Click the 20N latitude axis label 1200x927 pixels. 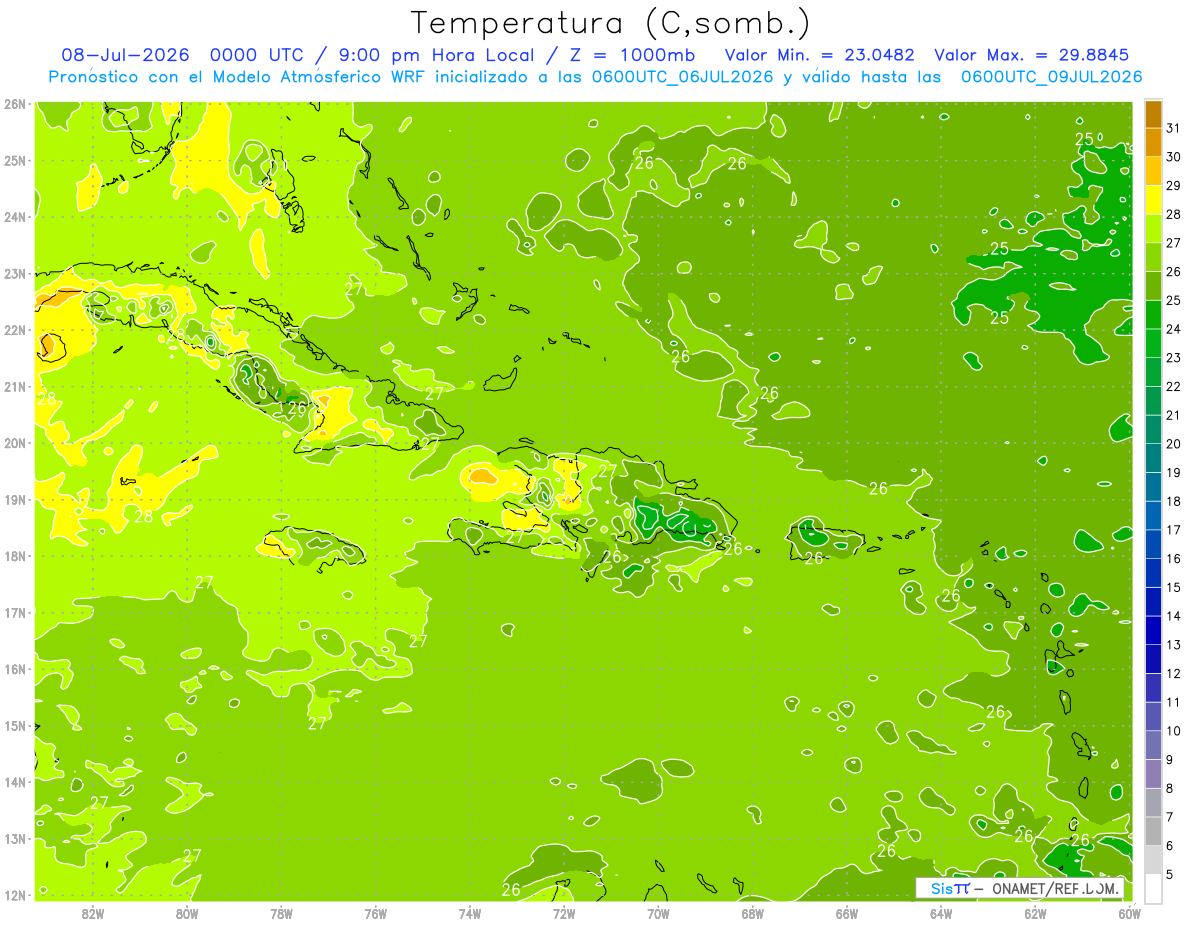pyautogui.click(x=14, y=443)
